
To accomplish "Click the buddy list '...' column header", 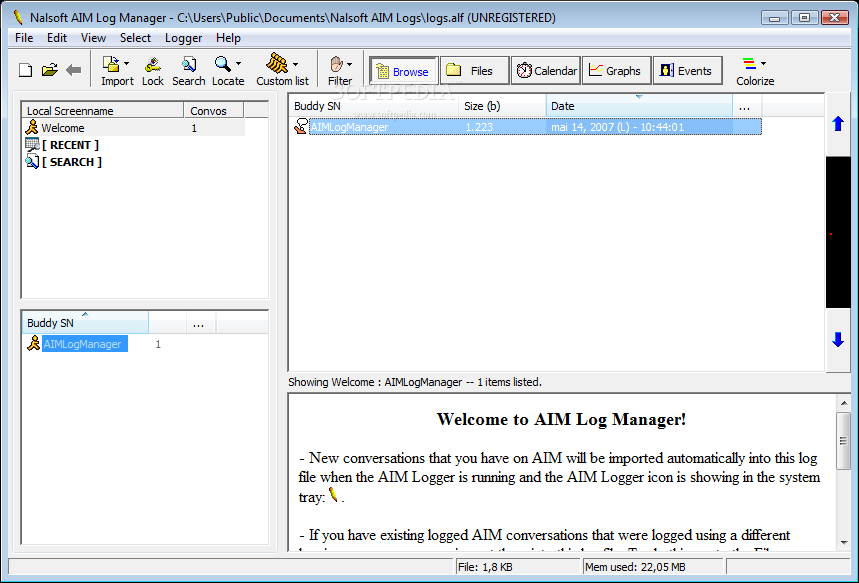I will coord(201,323).
